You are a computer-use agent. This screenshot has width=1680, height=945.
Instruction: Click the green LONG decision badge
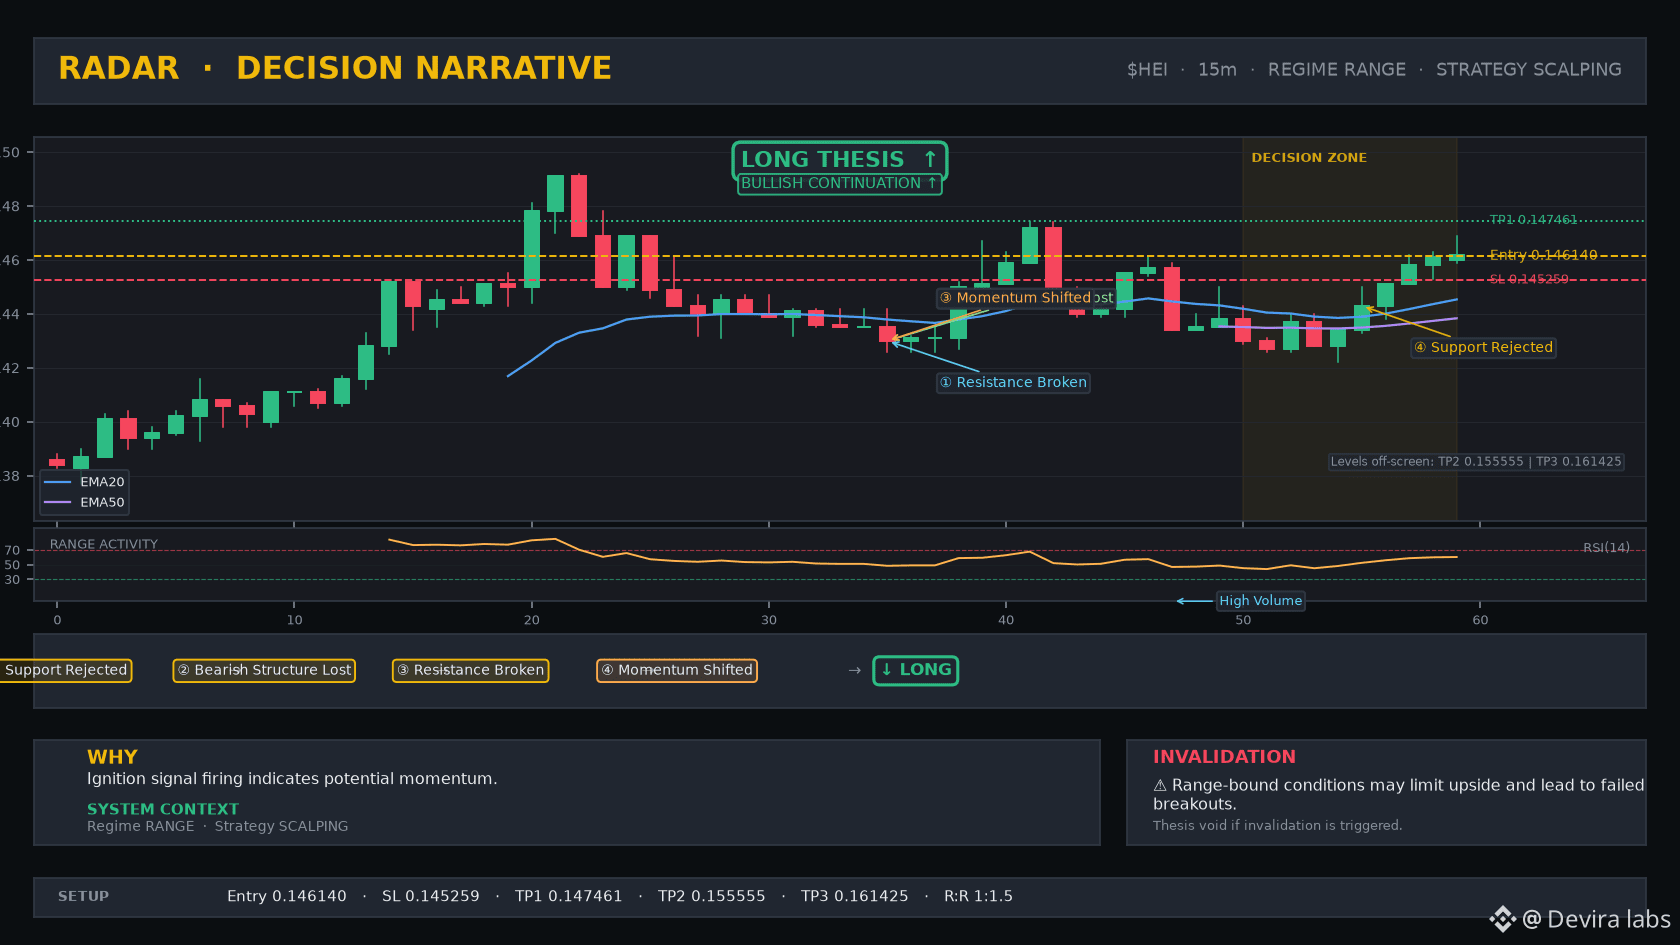pos(915,670)
